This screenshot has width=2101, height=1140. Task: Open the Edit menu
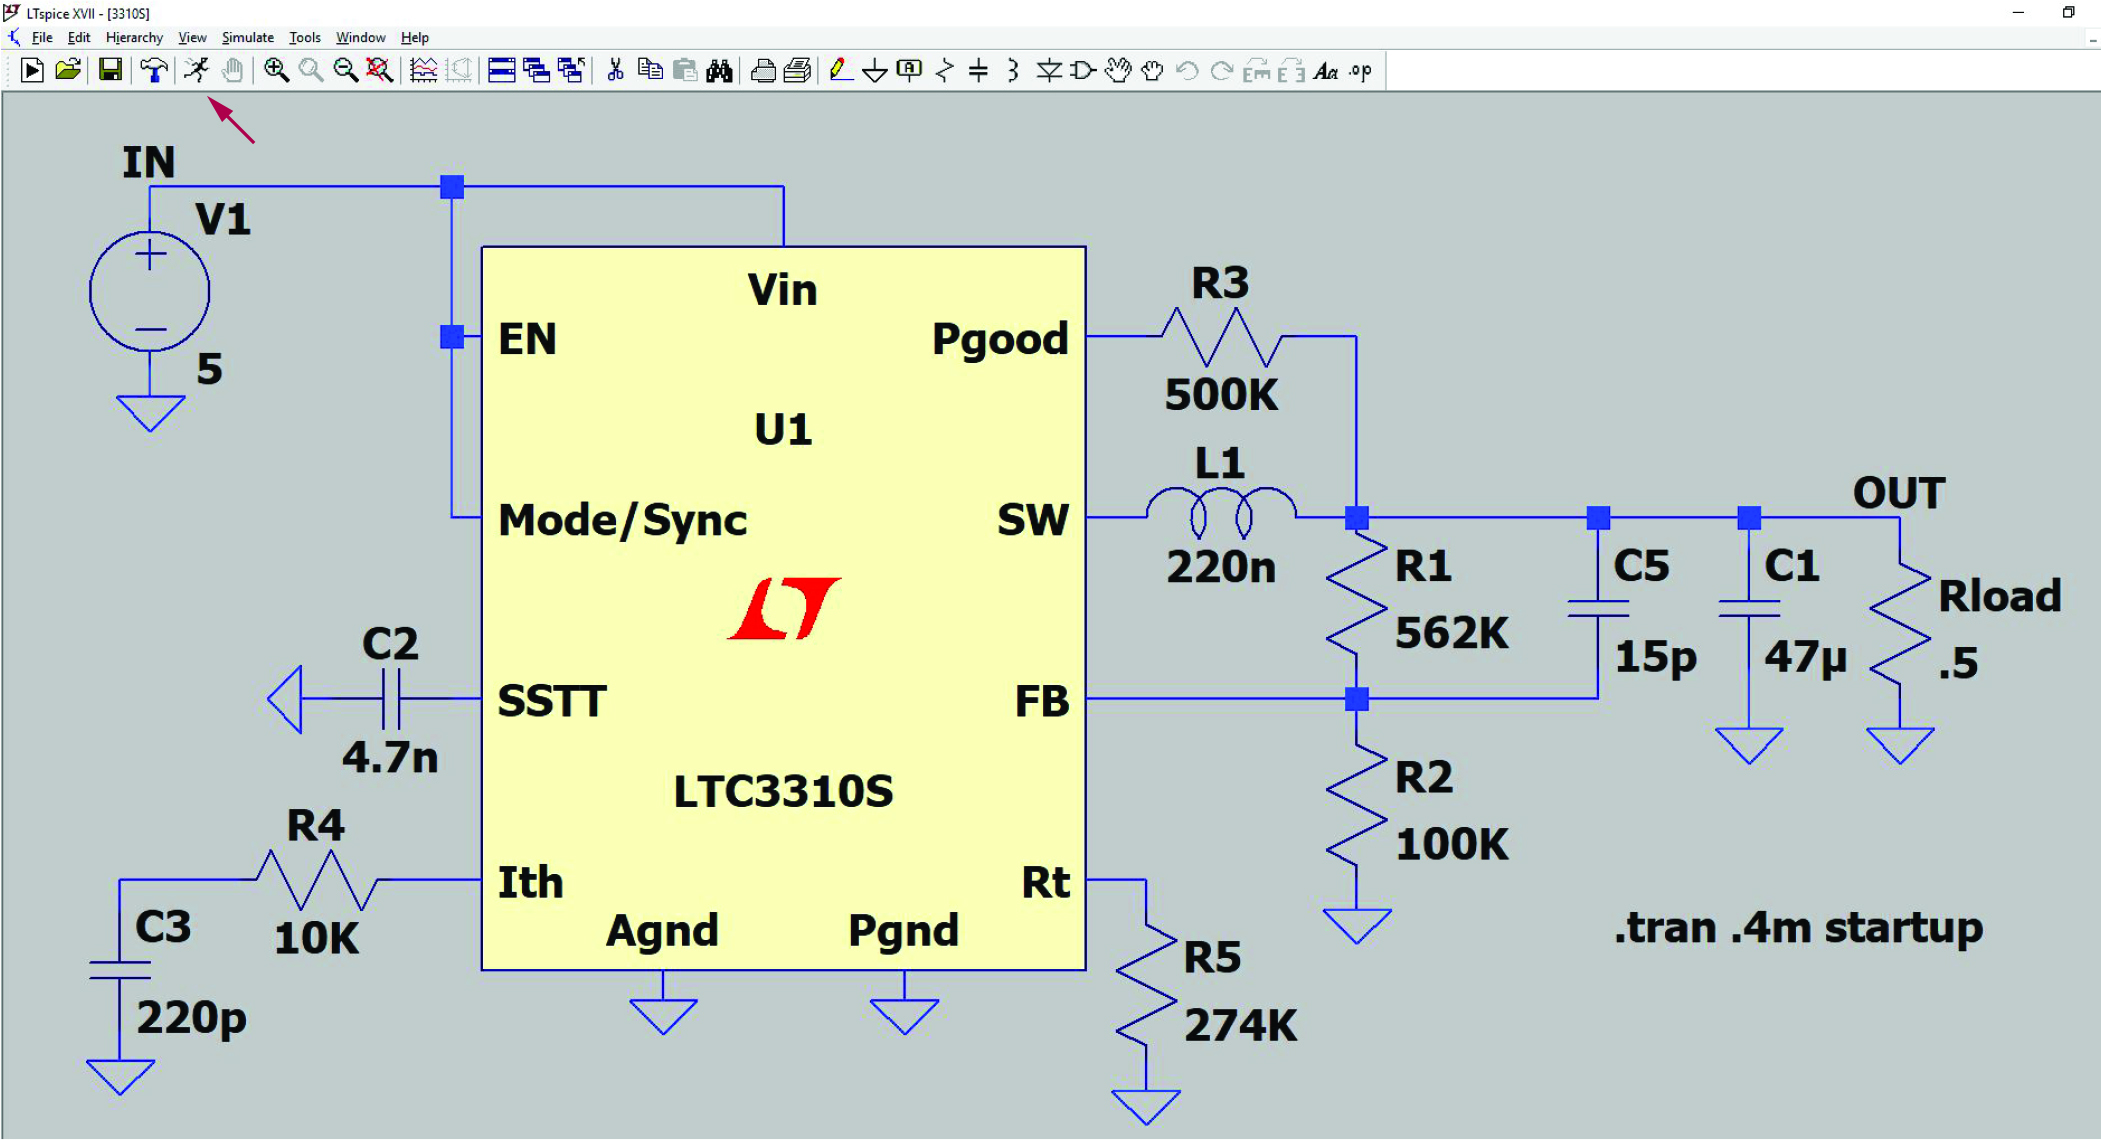pyautogui.click(x=79, y=37)
